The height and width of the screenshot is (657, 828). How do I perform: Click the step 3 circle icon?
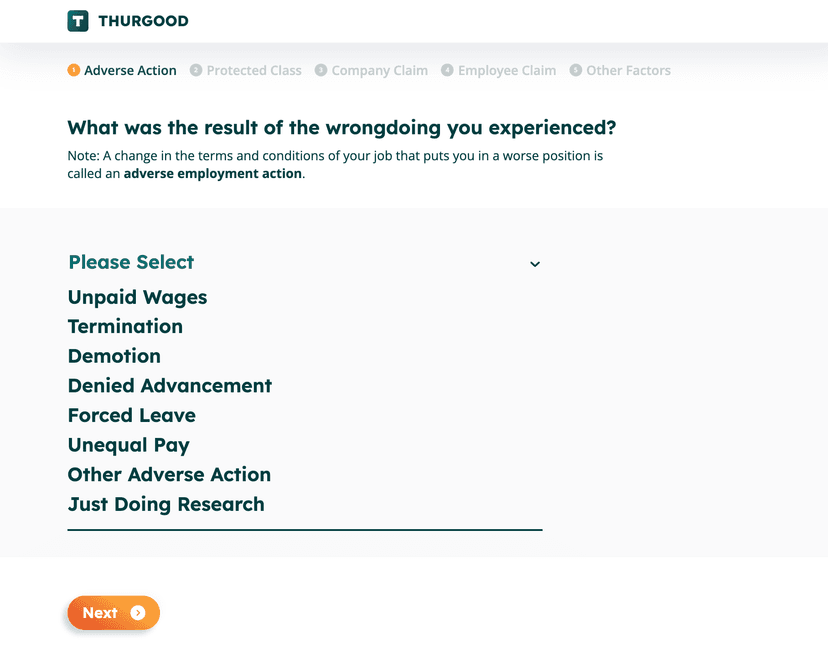[321, 70]
